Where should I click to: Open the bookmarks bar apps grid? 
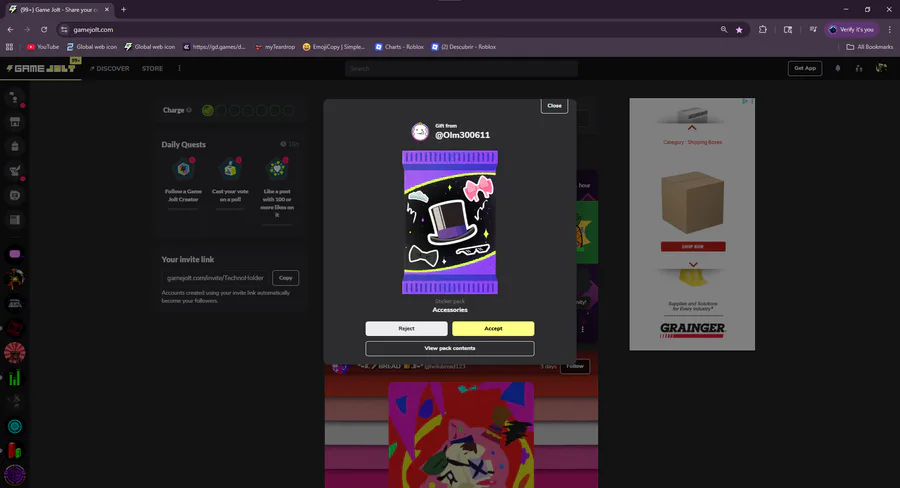pos(9,47)
